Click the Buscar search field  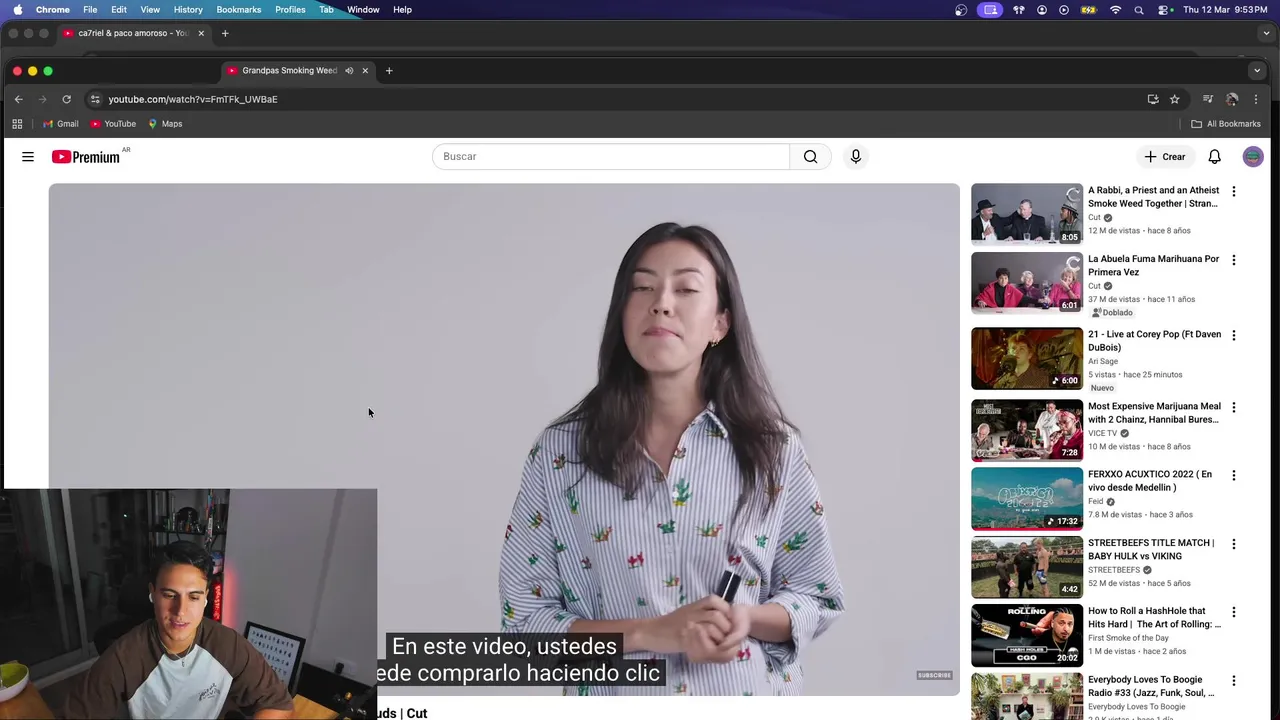pyautogui.click(x=611, y=157)
